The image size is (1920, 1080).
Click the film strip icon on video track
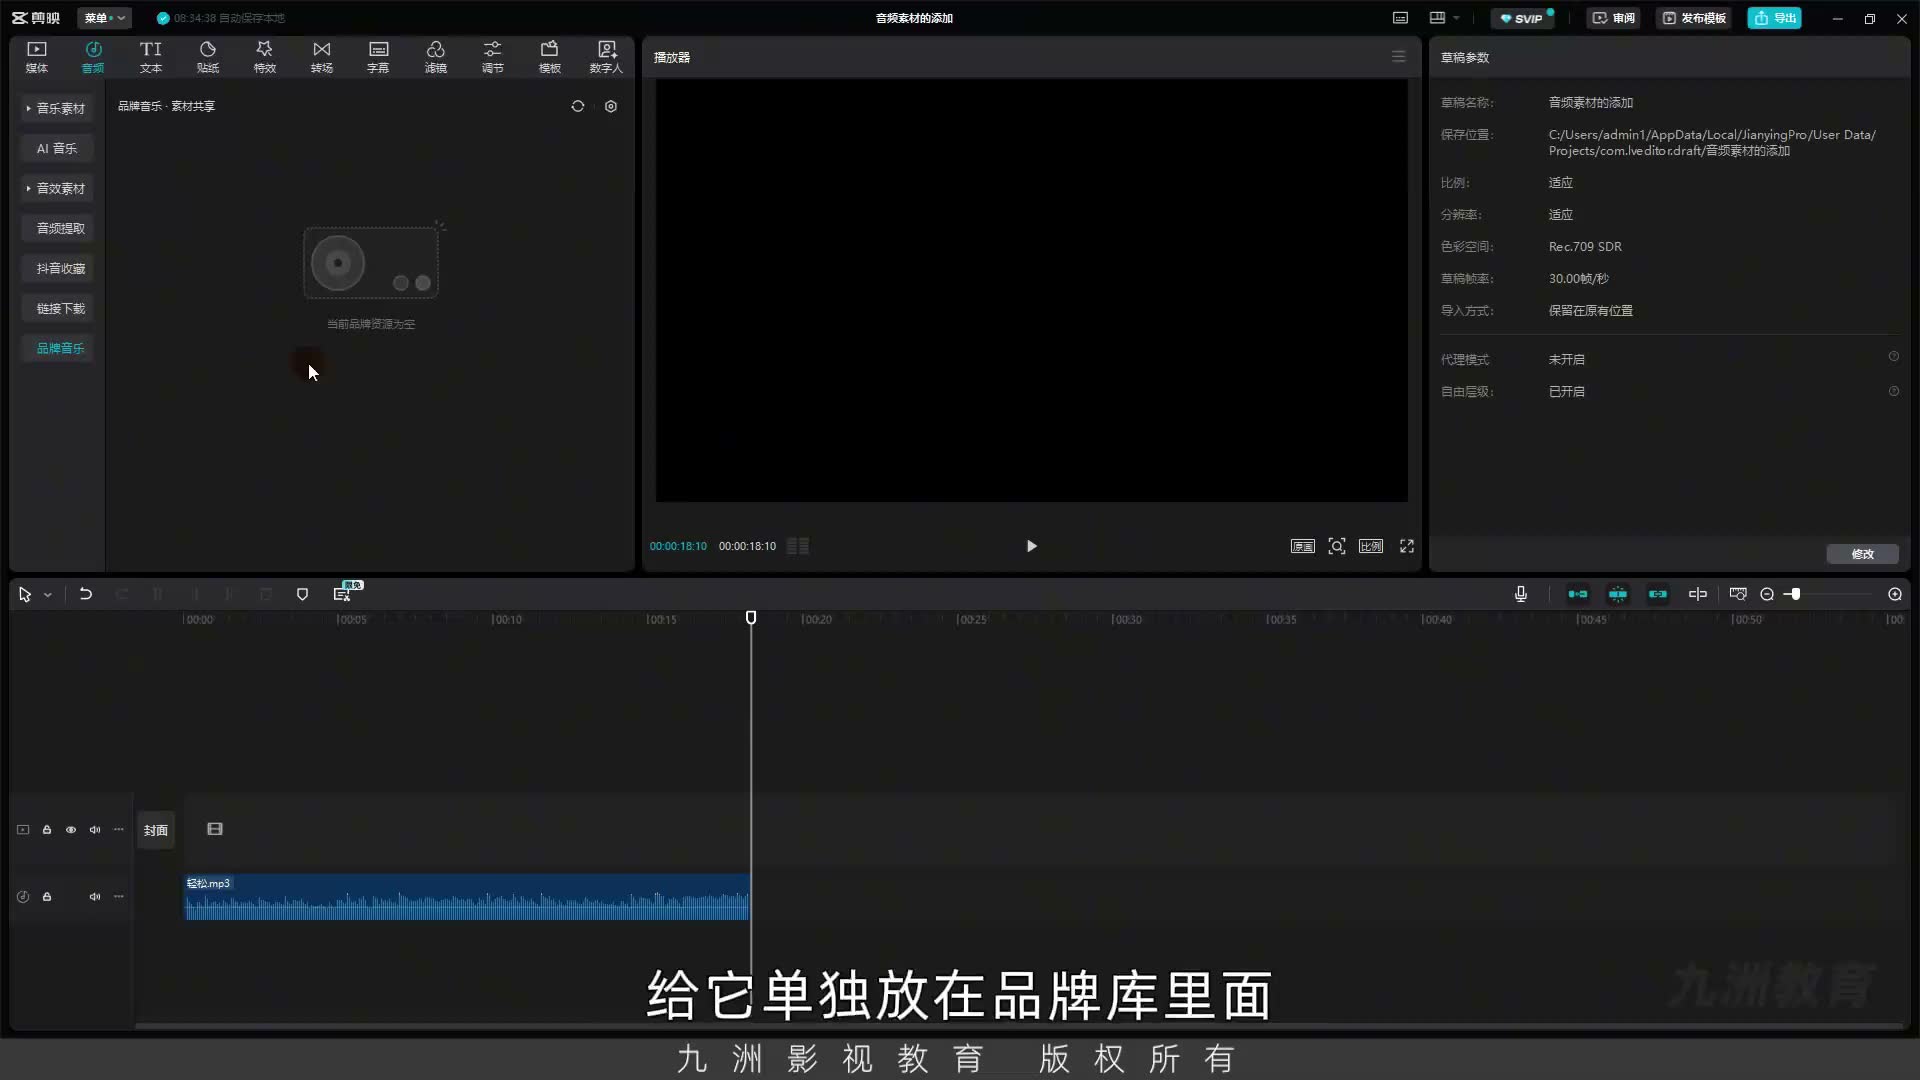[x=215, y=829]
